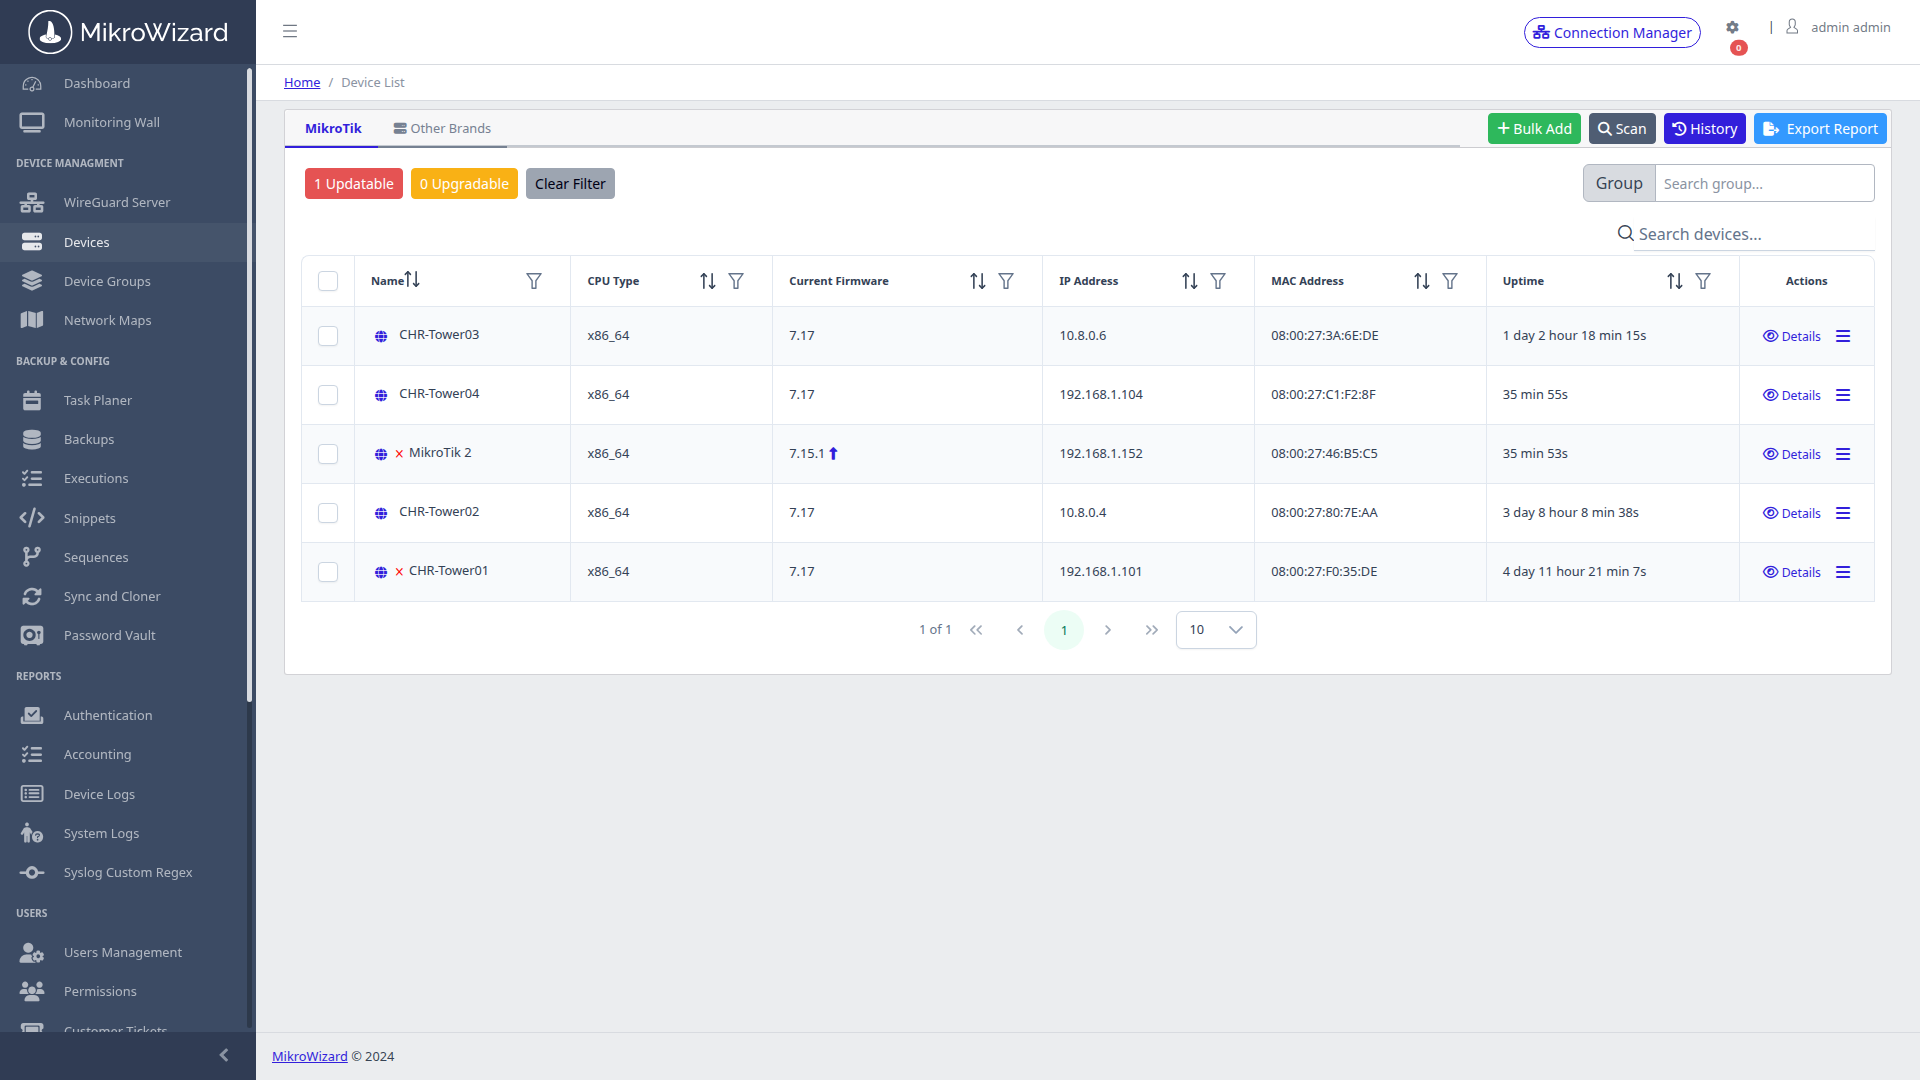
Task: Click the globe icon beside CHR-Tower03
Action: 381,336
